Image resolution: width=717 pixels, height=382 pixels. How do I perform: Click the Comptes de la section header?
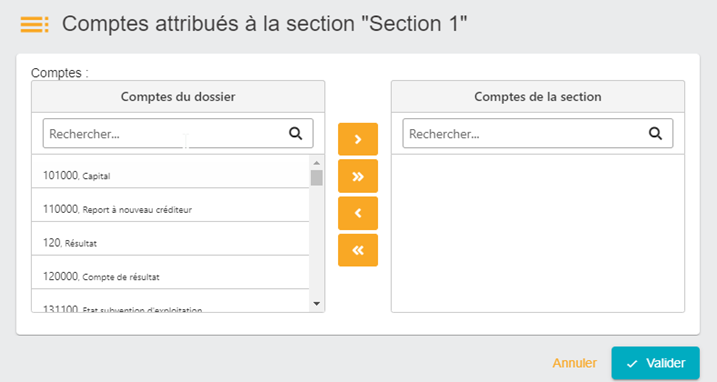coord(538,97)
